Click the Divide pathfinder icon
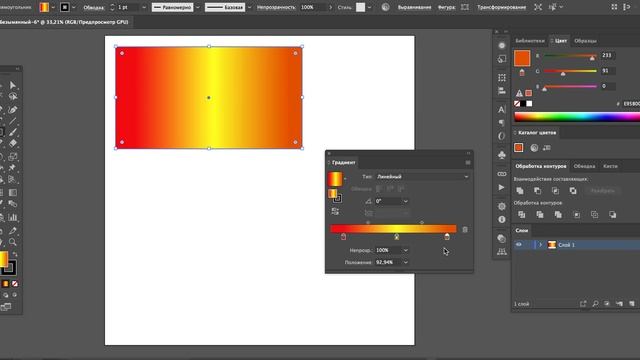640x360 pixels. (522, 215)
